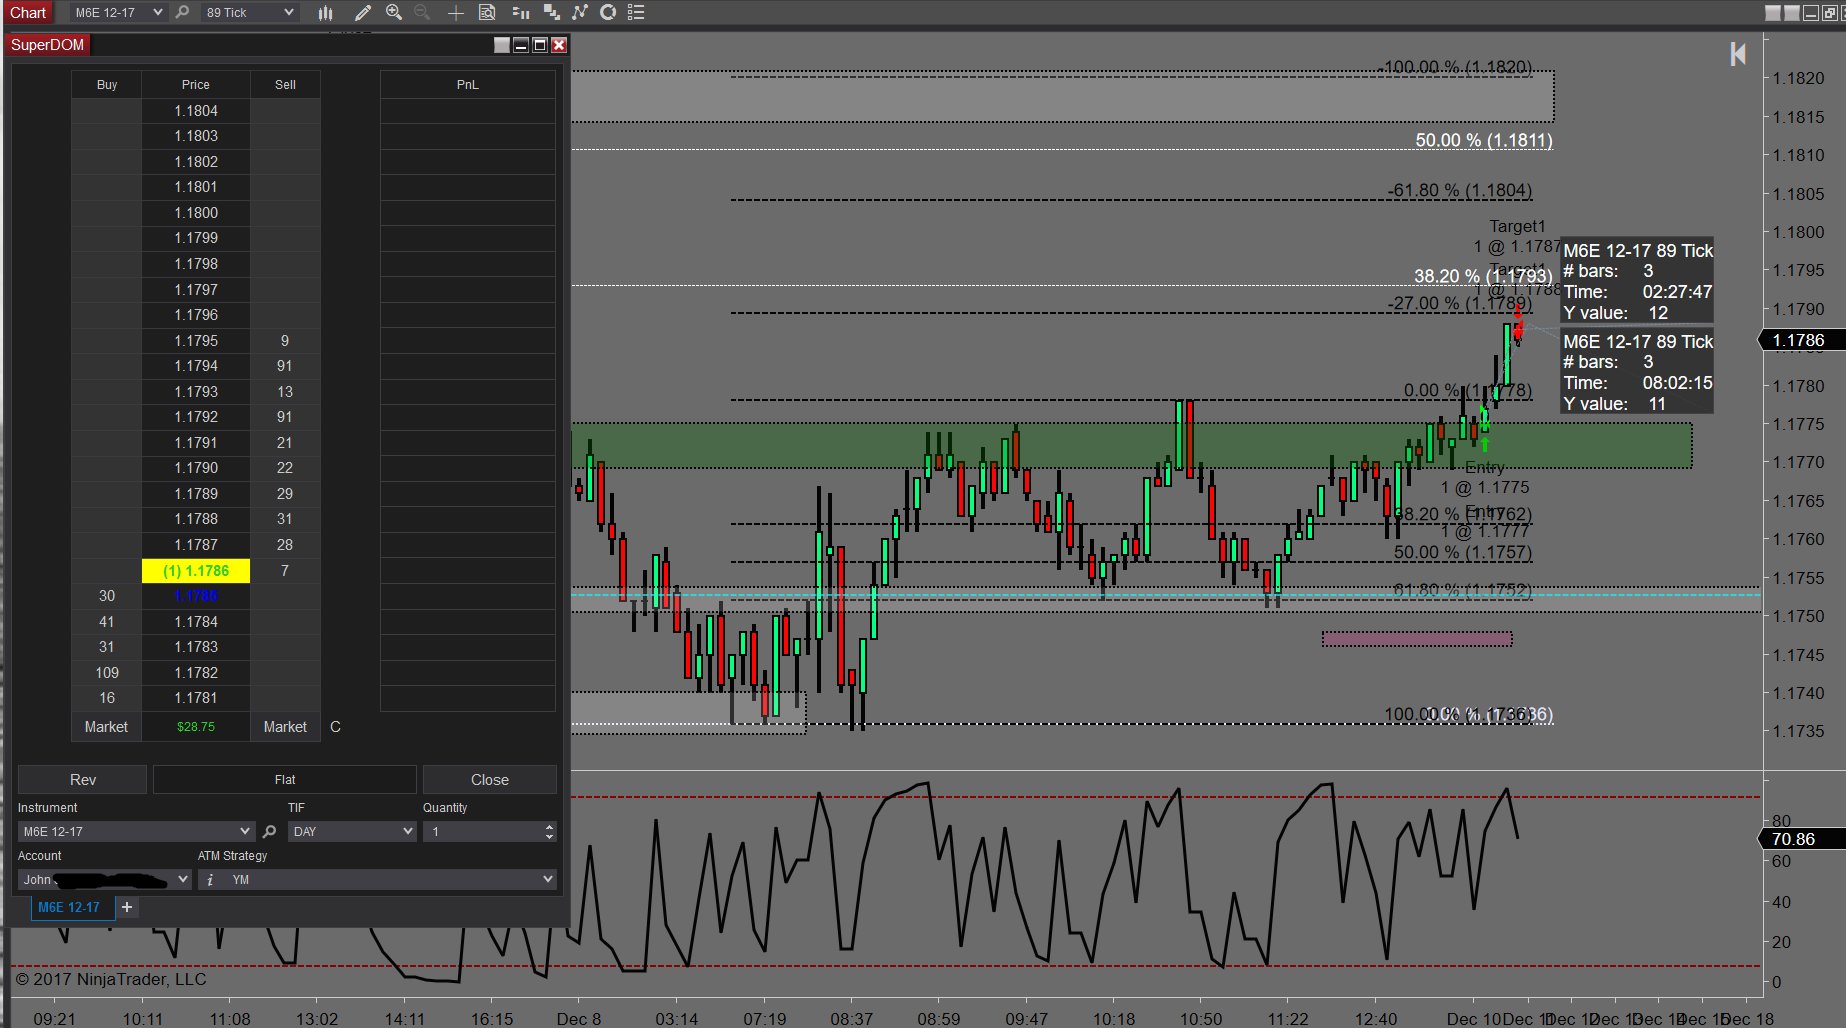The image size is (1846, 1028).
Task: Click the Buy column header
Action: pyautogui.click(x=107, y=85)
